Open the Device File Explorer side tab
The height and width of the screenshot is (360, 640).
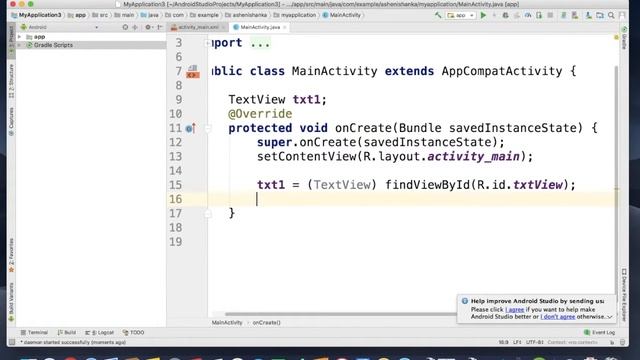coord(624,295)
